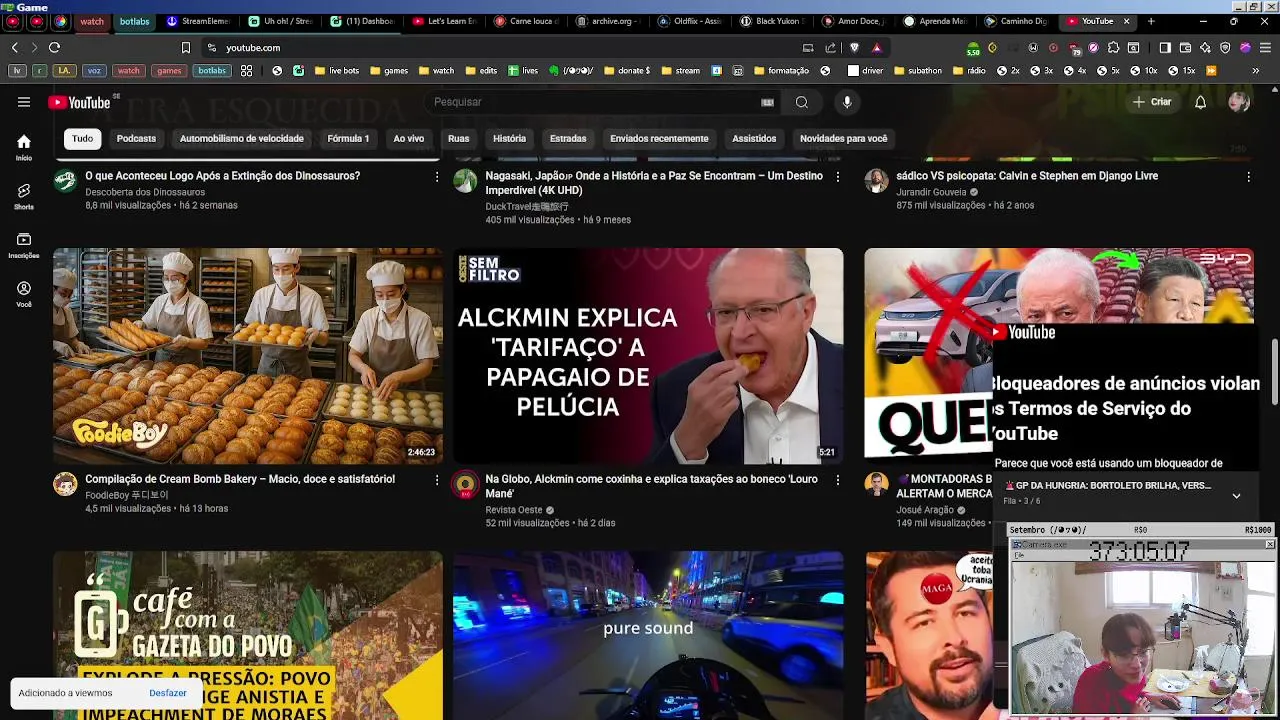
Task: Open the '10x' bookmark
Action: [x=1145, y=71]
